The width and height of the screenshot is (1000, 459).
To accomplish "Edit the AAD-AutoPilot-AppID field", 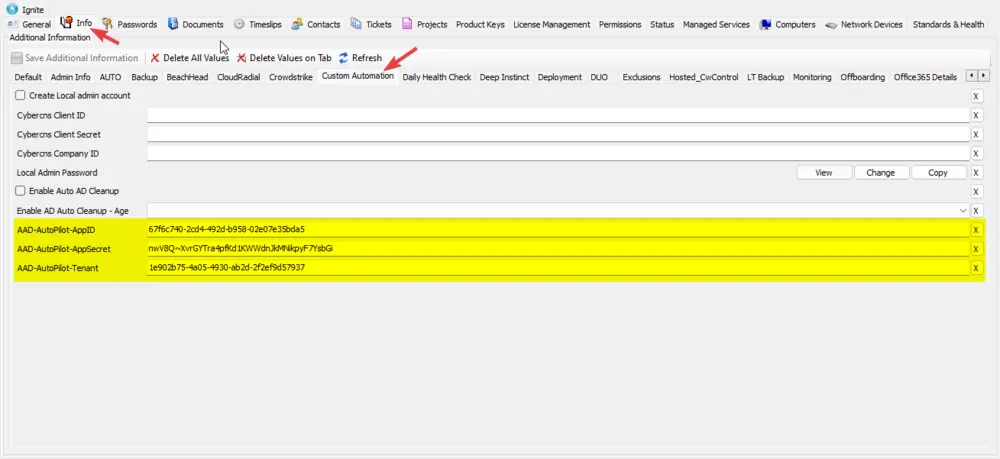I will click(558, 230).
